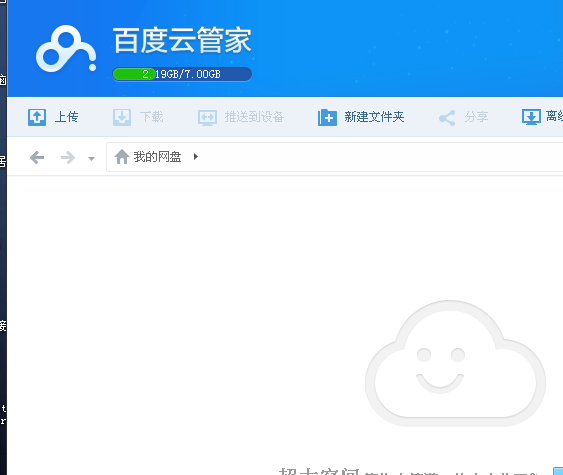Click the offline download icon at toolbar end
563x475 pixels.
531,117
